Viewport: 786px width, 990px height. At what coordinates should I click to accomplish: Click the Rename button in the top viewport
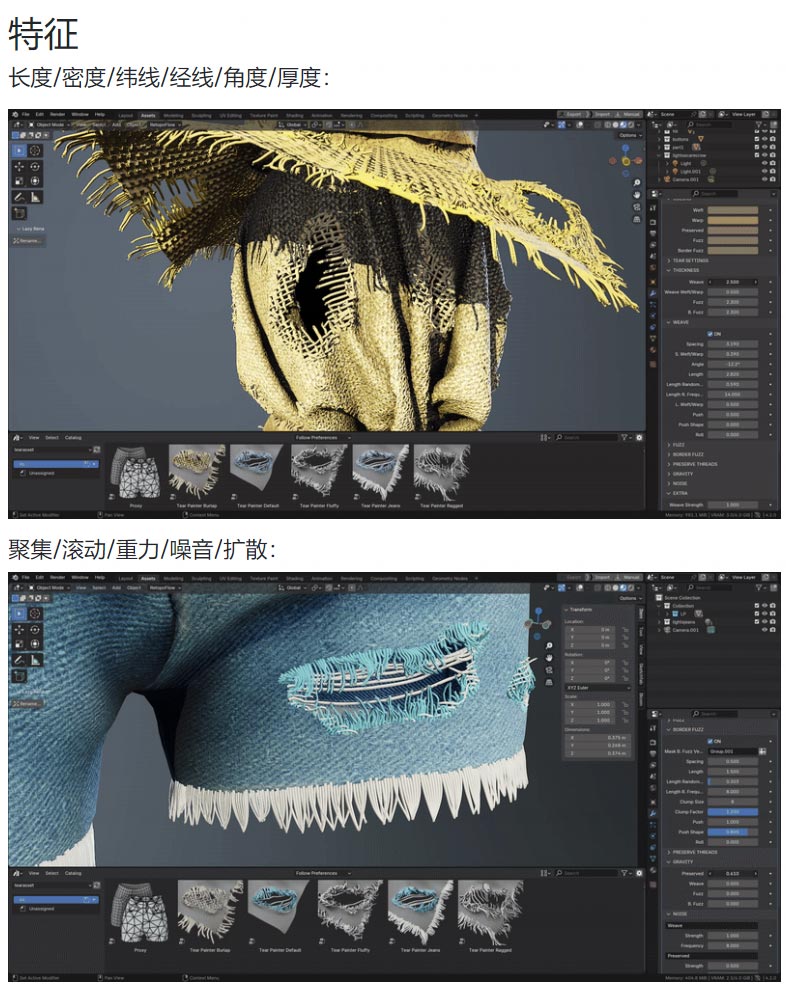pos(28,240)
